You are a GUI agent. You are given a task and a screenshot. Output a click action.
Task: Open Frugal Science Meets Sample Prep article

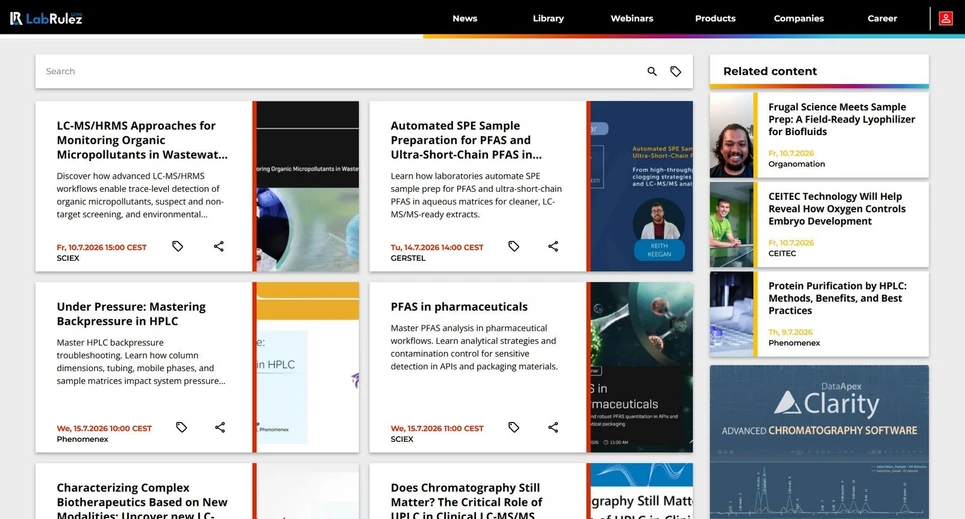(841, 119)
